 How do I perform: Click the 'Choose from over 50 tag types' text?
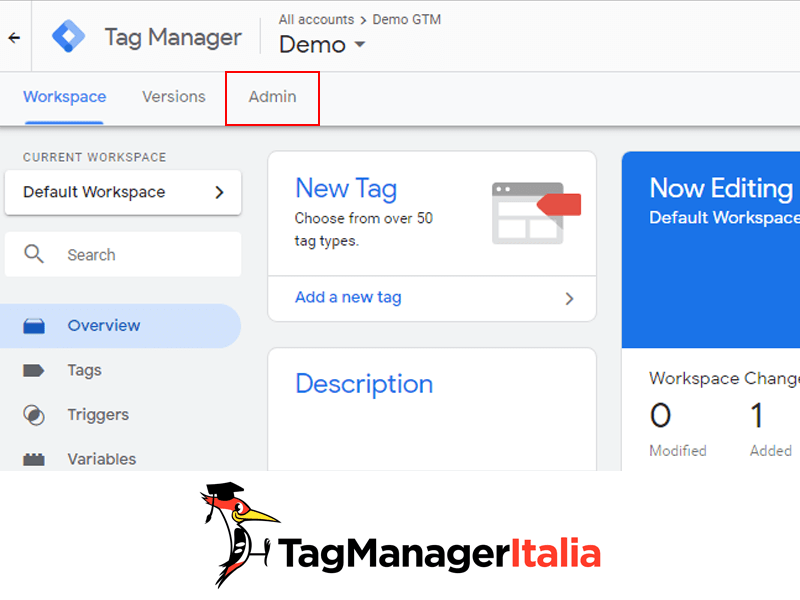tap(364, 229)
